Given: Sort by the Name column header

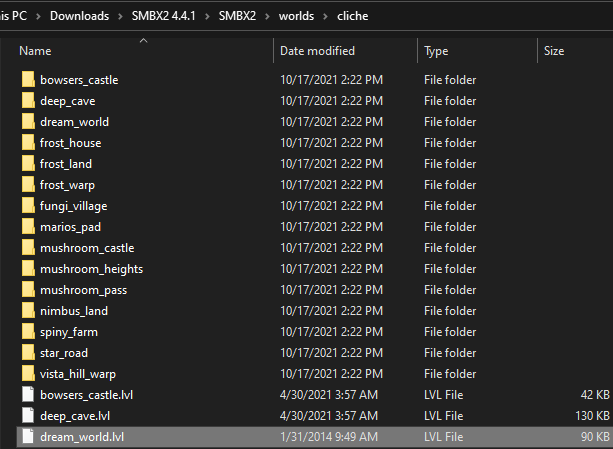Looking at the screenshot, I should click(35, 51).
